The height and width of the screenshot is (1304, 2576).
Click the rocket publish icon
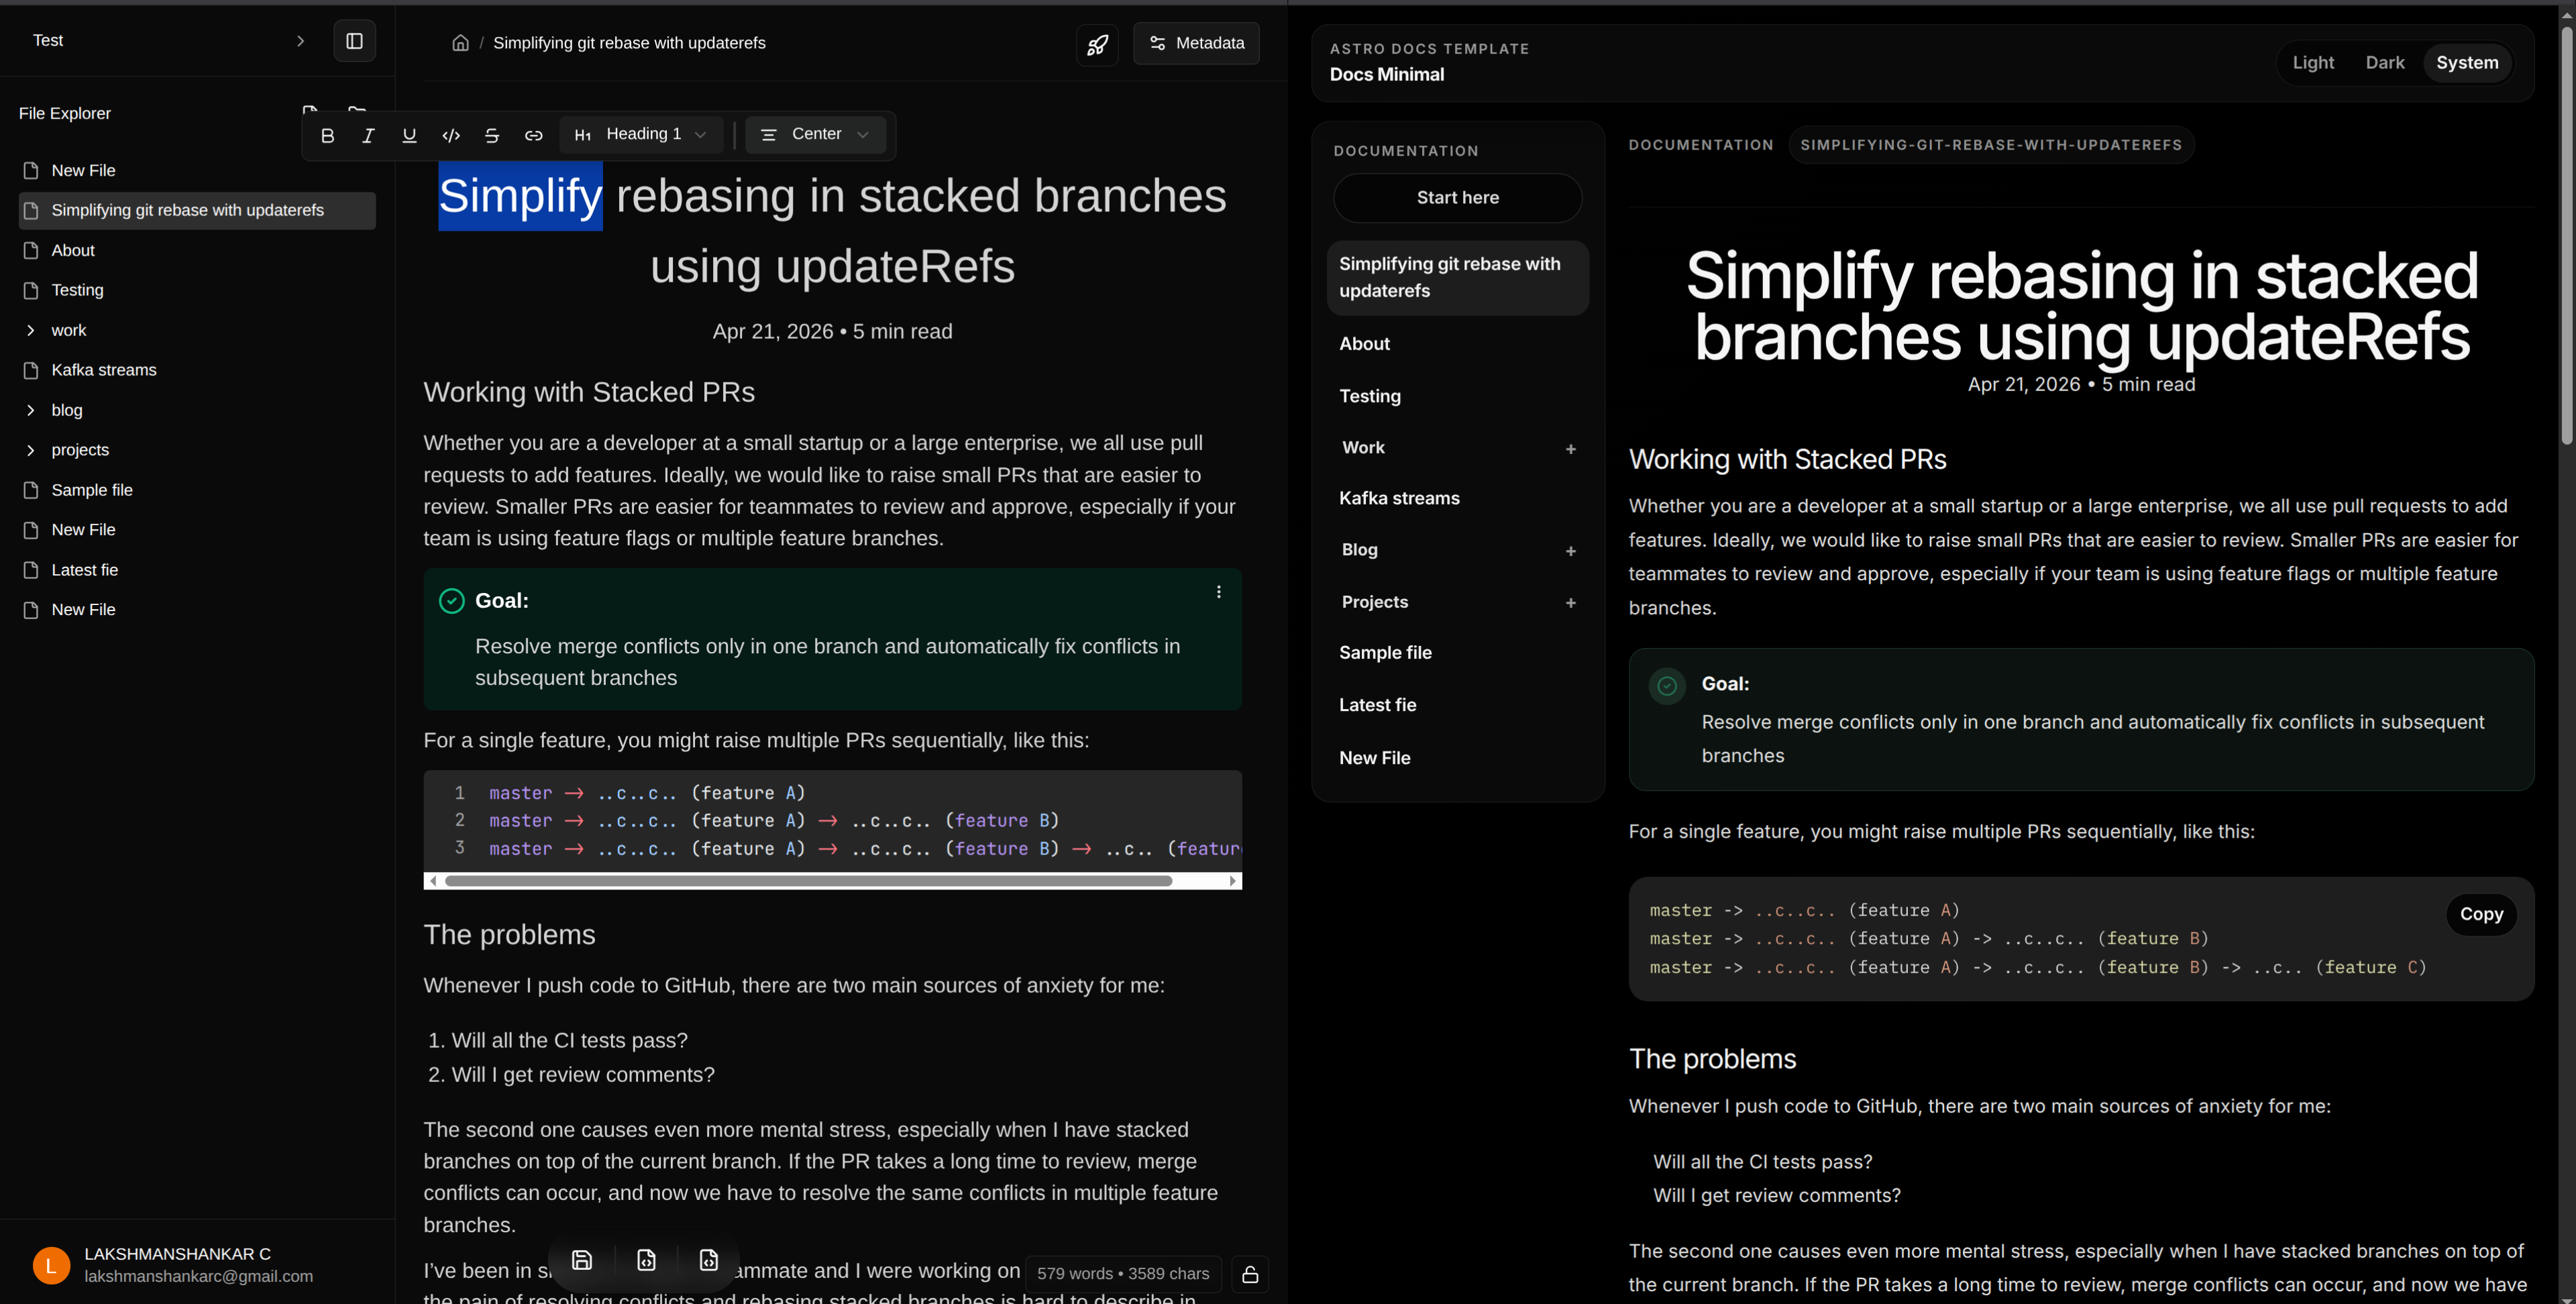1097,44
